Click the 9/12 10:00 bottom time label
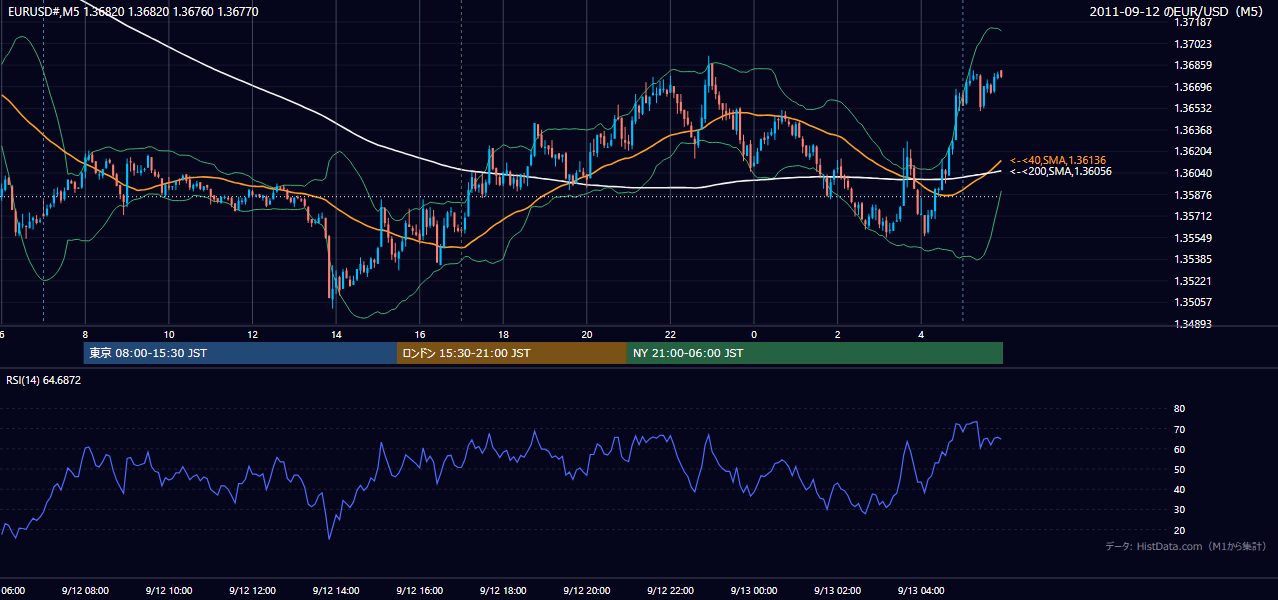The width and height of the screenshot is (1278, 600). click(x=168, y=591)
